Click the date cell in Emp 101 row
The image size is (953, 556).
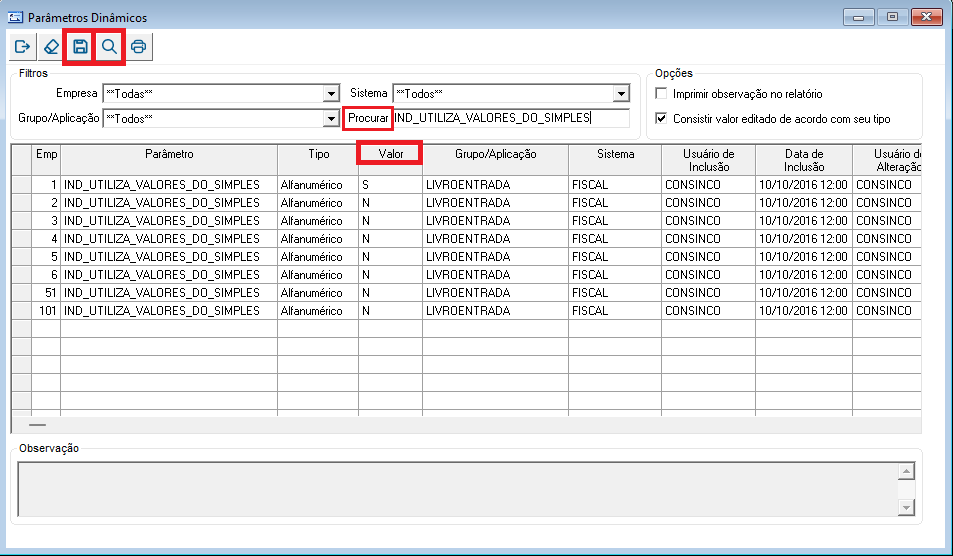tap(803, 311)
